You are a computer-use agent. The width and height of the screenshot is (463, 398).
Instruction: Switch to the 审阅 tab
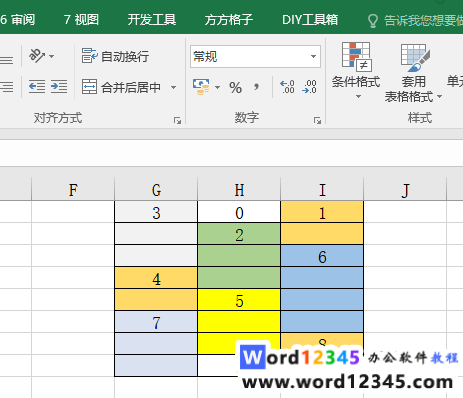tap(18, 20)
